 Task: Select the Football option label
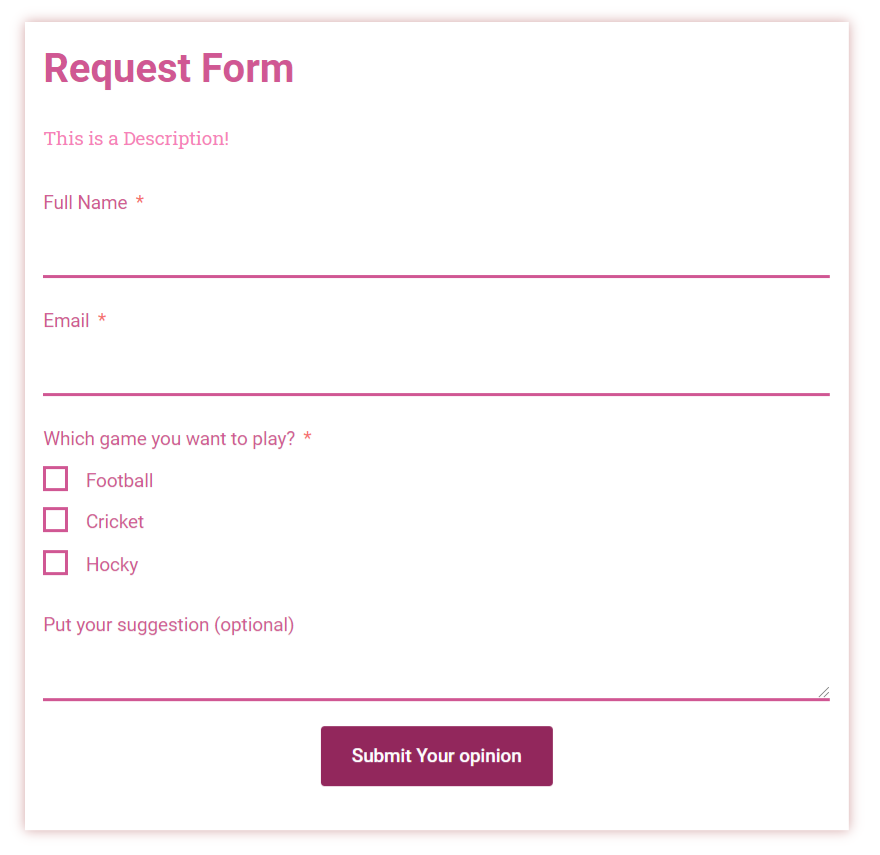[x=120, y=481]
